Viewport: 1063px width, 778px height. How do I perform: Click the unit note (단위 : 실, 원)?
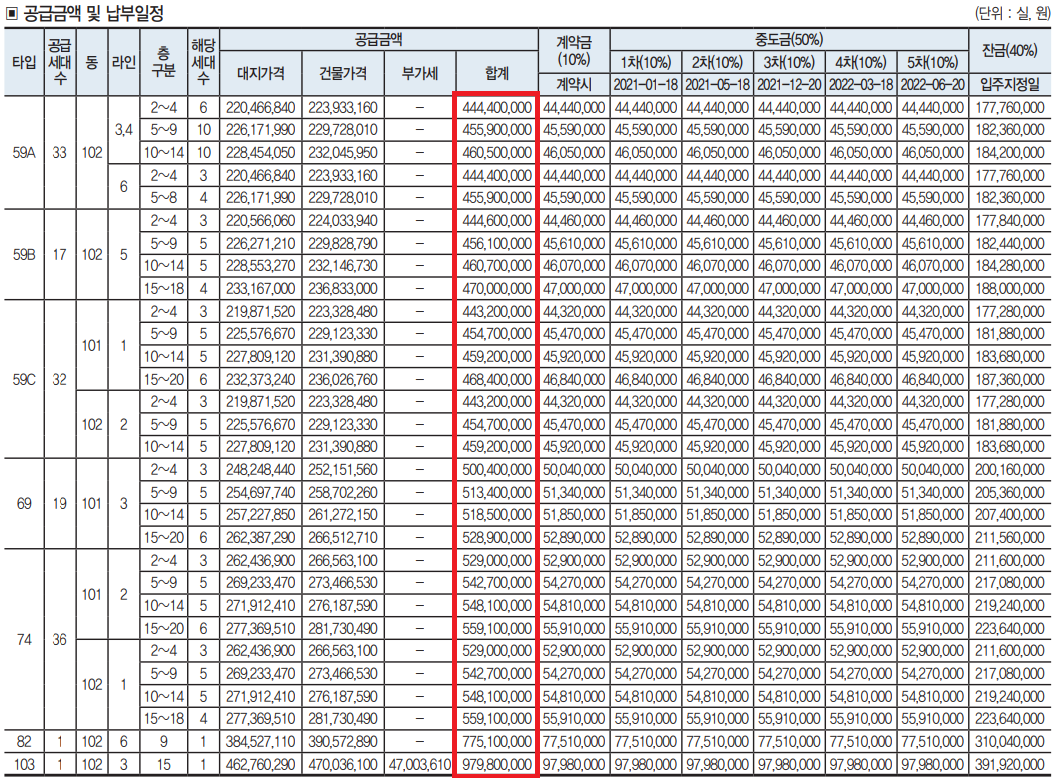(x=1012, y=13)
